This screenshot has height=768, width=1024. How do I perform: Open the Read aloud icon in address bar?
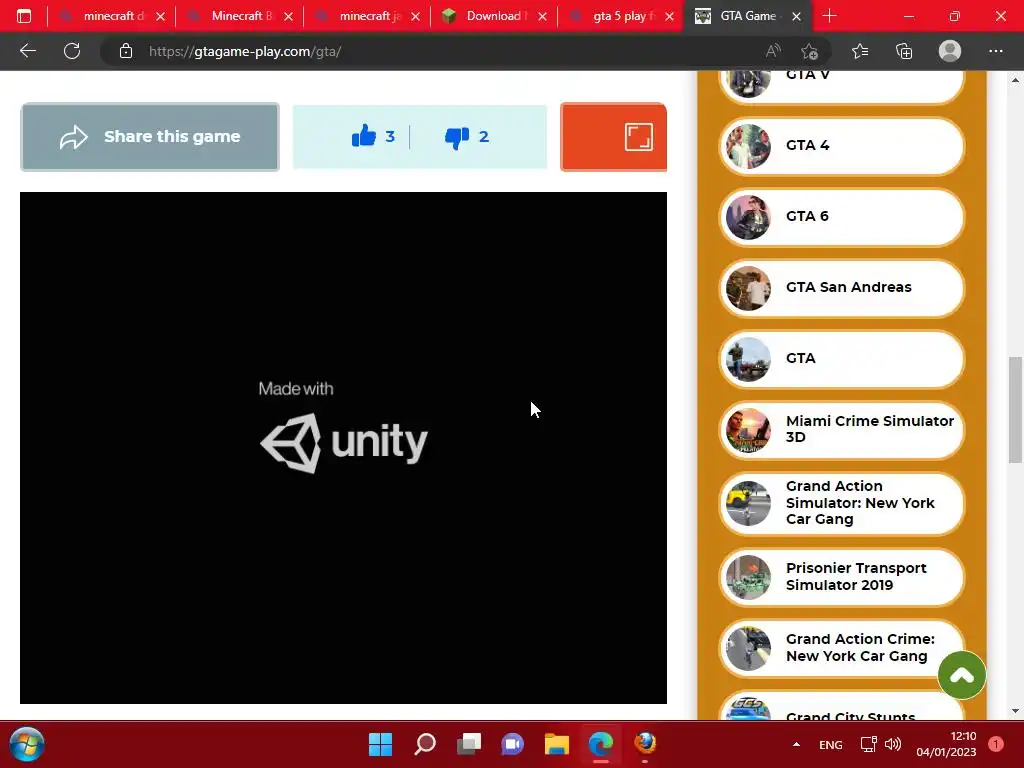(773, 51)
